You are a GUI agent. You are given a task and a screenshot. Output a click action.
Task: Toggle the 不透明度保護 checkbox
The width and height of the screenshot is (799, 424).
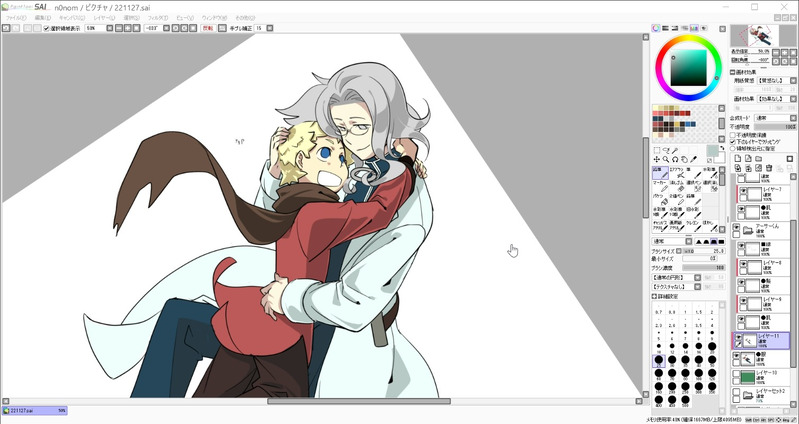[x=733, y=135]
